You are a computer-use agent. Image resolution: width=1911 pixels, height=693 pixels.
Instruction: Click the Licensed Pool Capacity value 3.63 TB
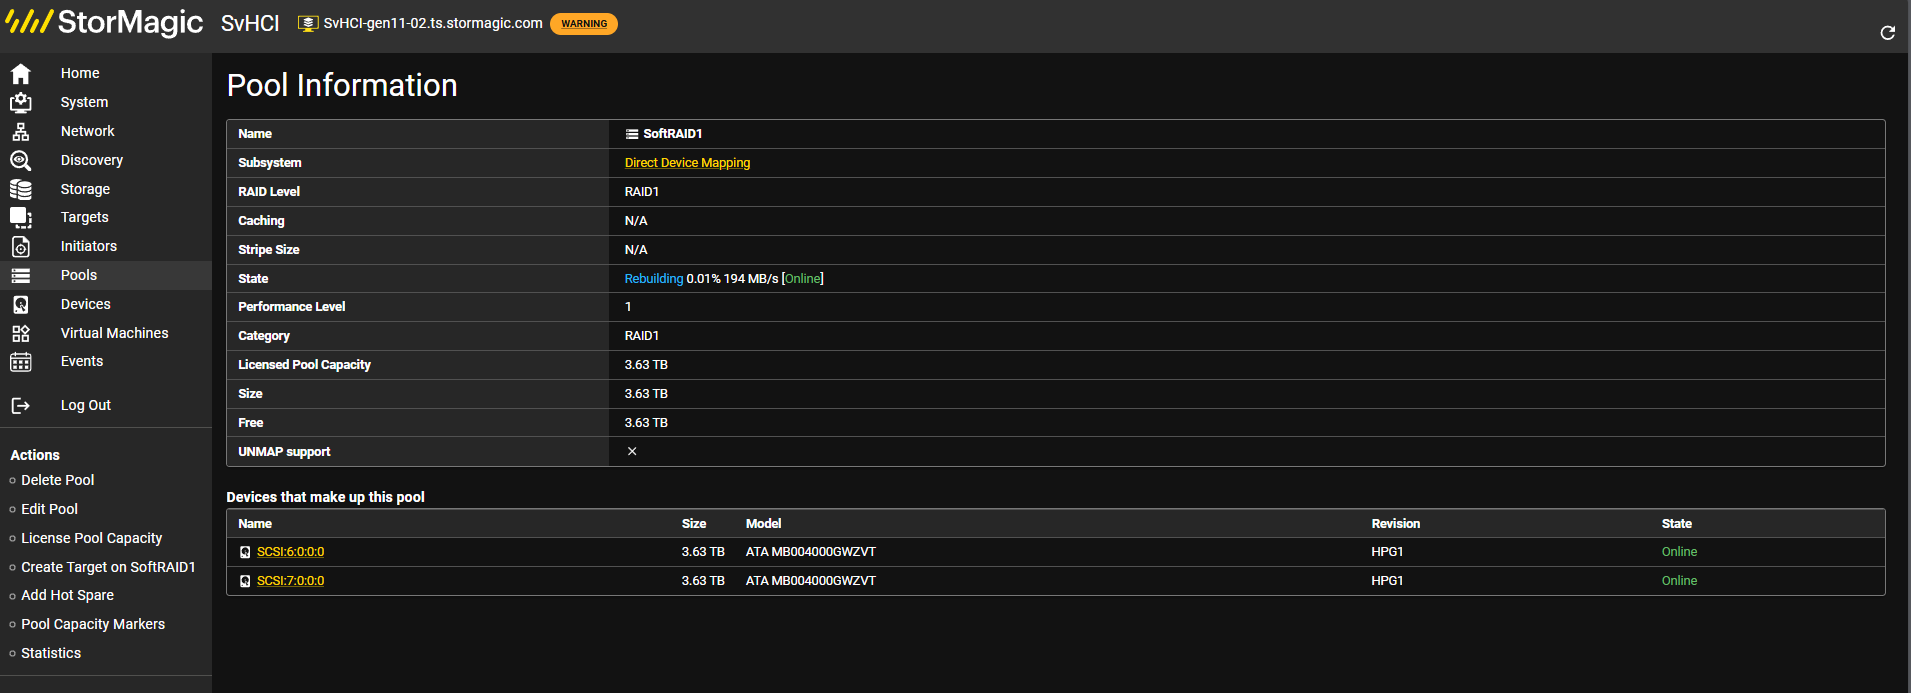coord(646,365)
